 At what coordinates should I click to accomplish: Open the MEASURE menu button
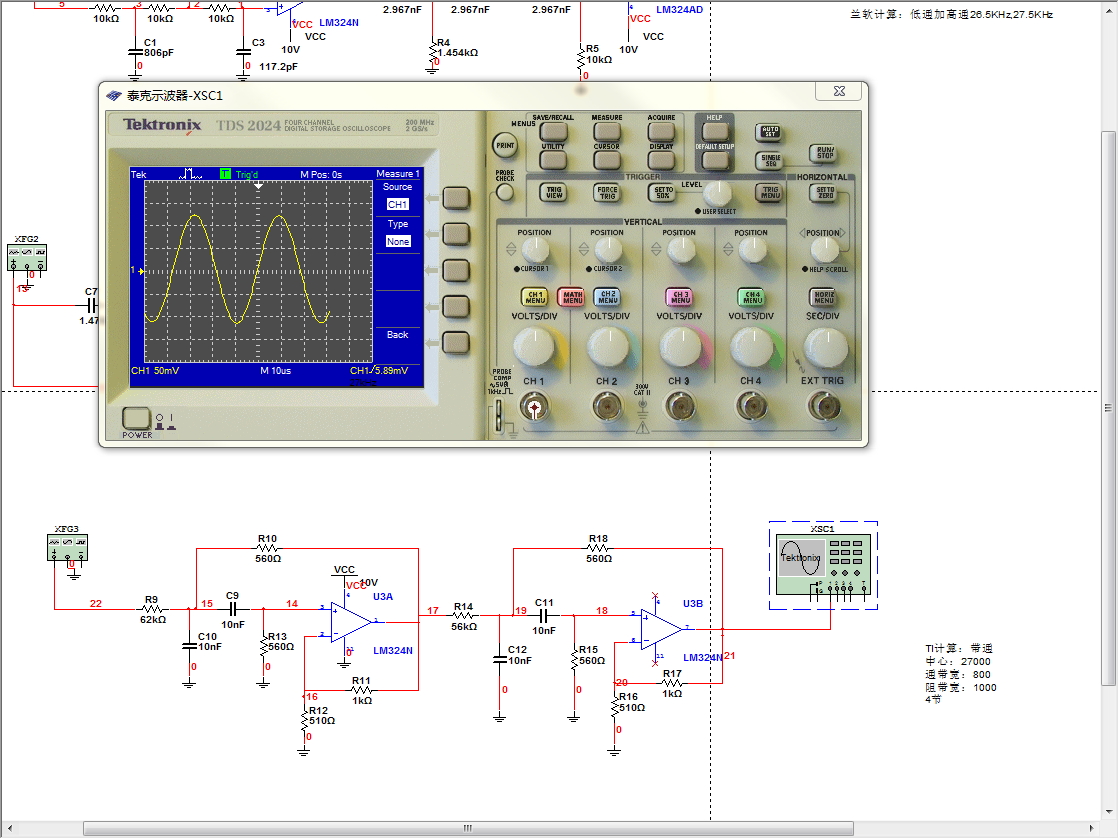pos(607,129)
